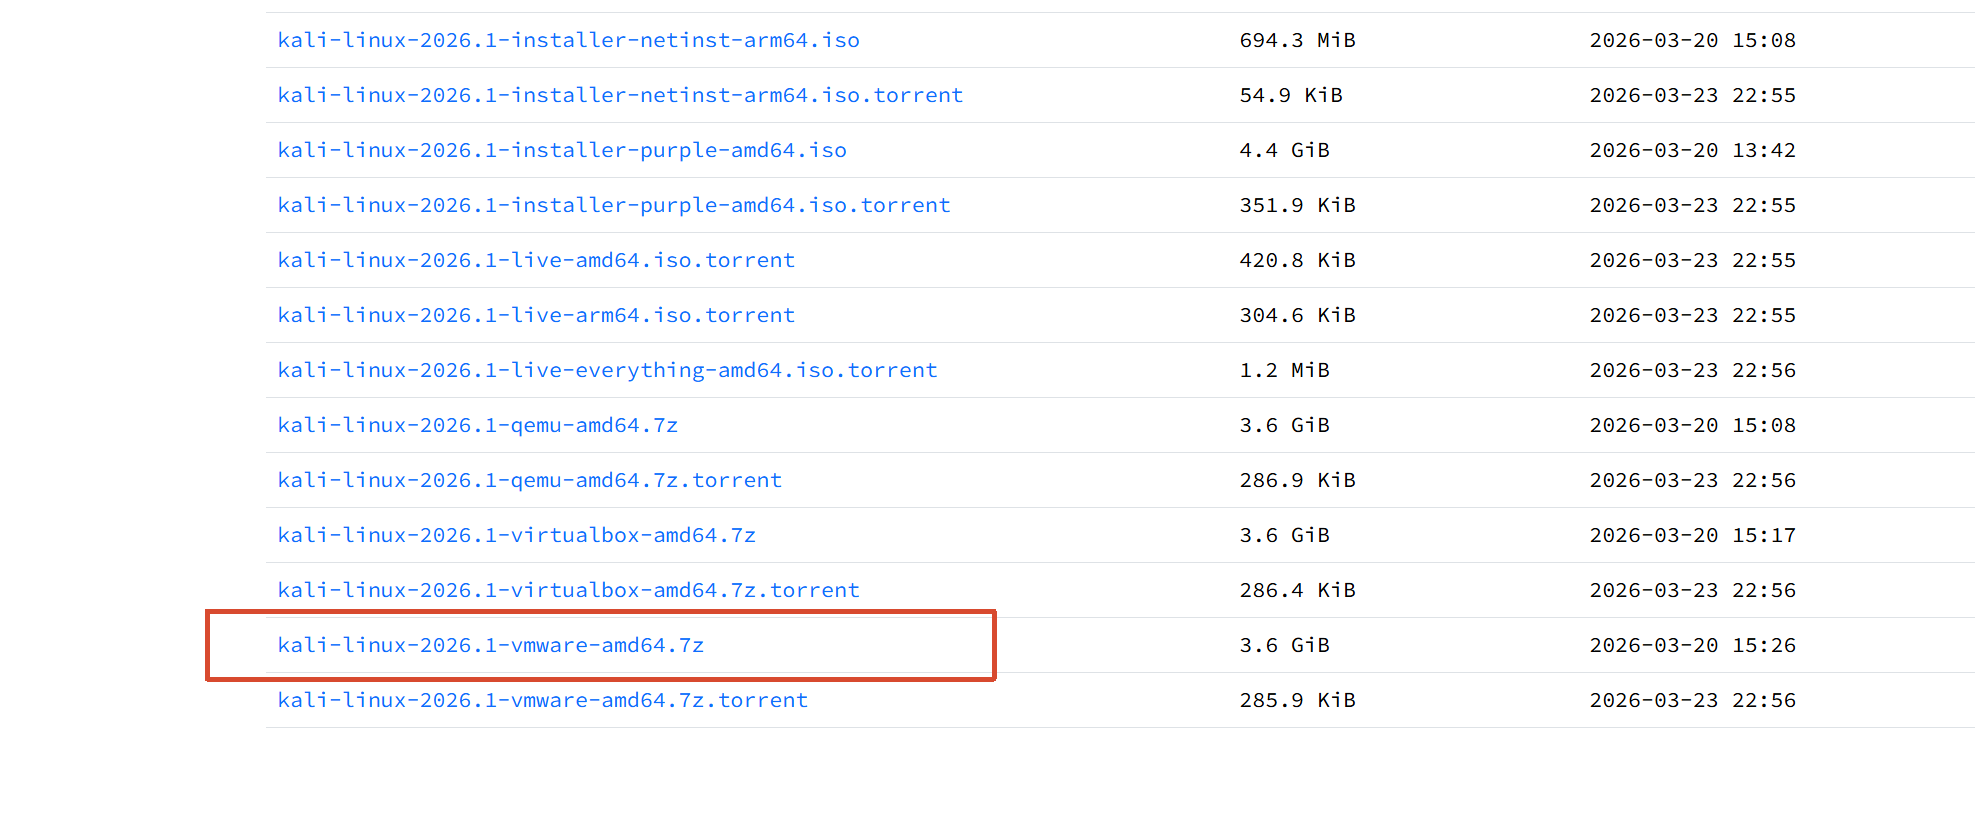Click the 1.2 MiB size cell
This screenshot has width=1975, height=836.
1284,370
